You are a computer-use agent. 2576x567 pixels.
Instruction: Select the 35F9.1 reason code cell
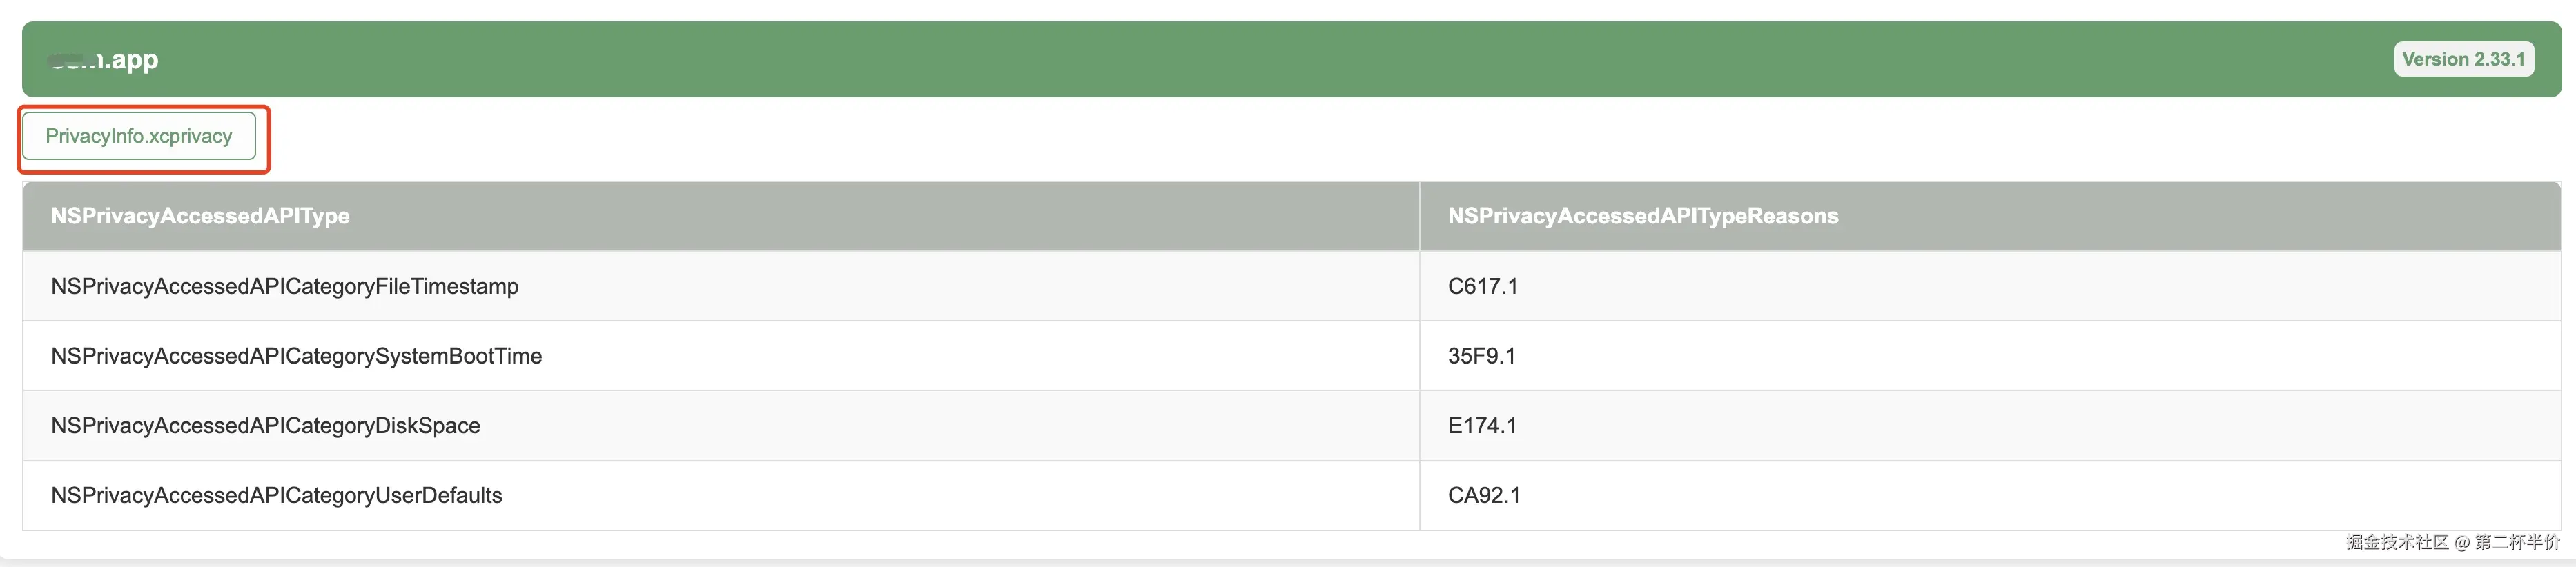[1481, 356]
